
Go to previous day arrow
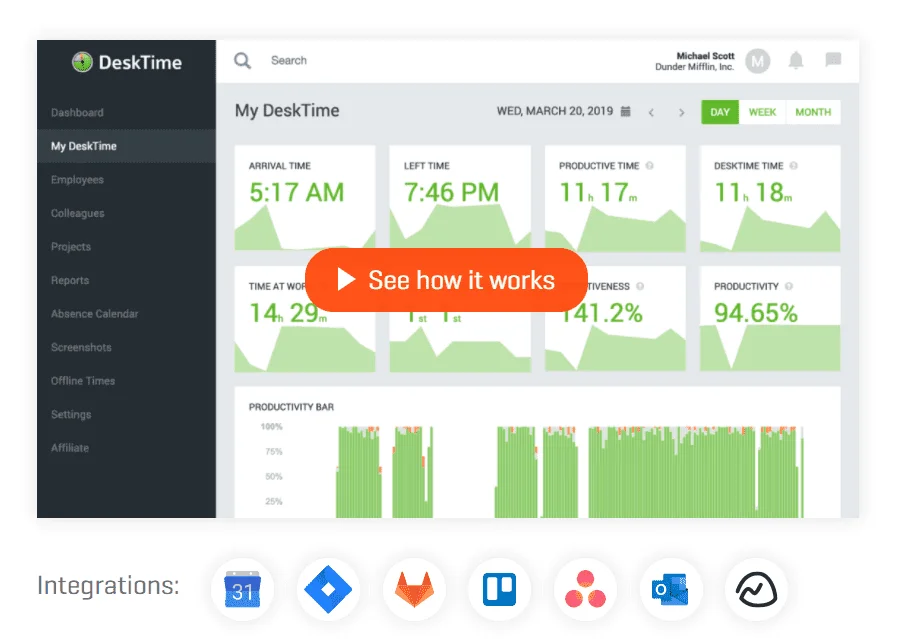651,113
